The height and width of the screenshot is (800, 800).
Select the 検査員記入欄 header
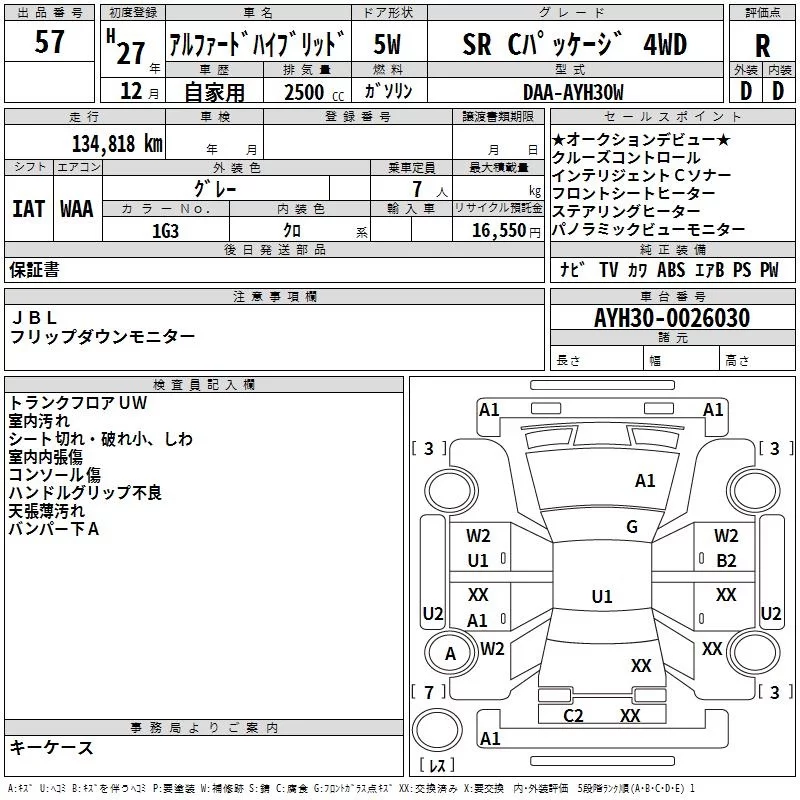coord(204,385)
